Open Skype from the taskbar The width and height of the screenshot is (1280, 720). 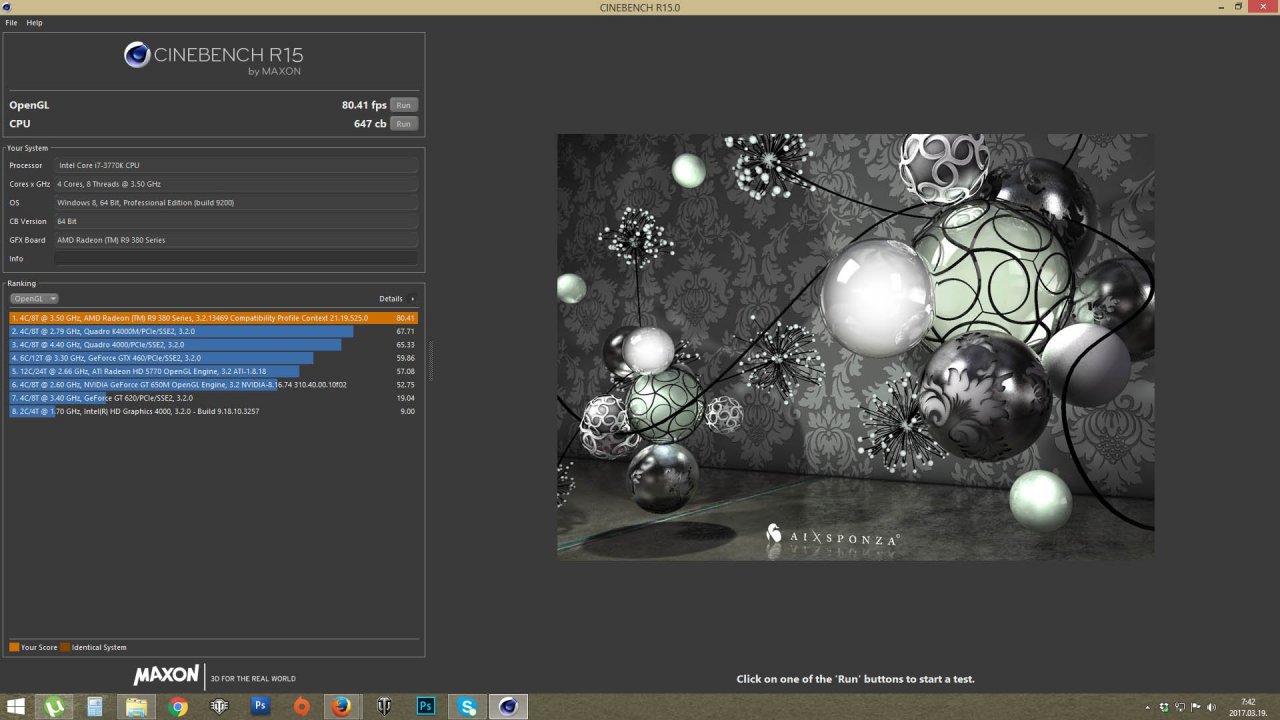click(467, 707)
